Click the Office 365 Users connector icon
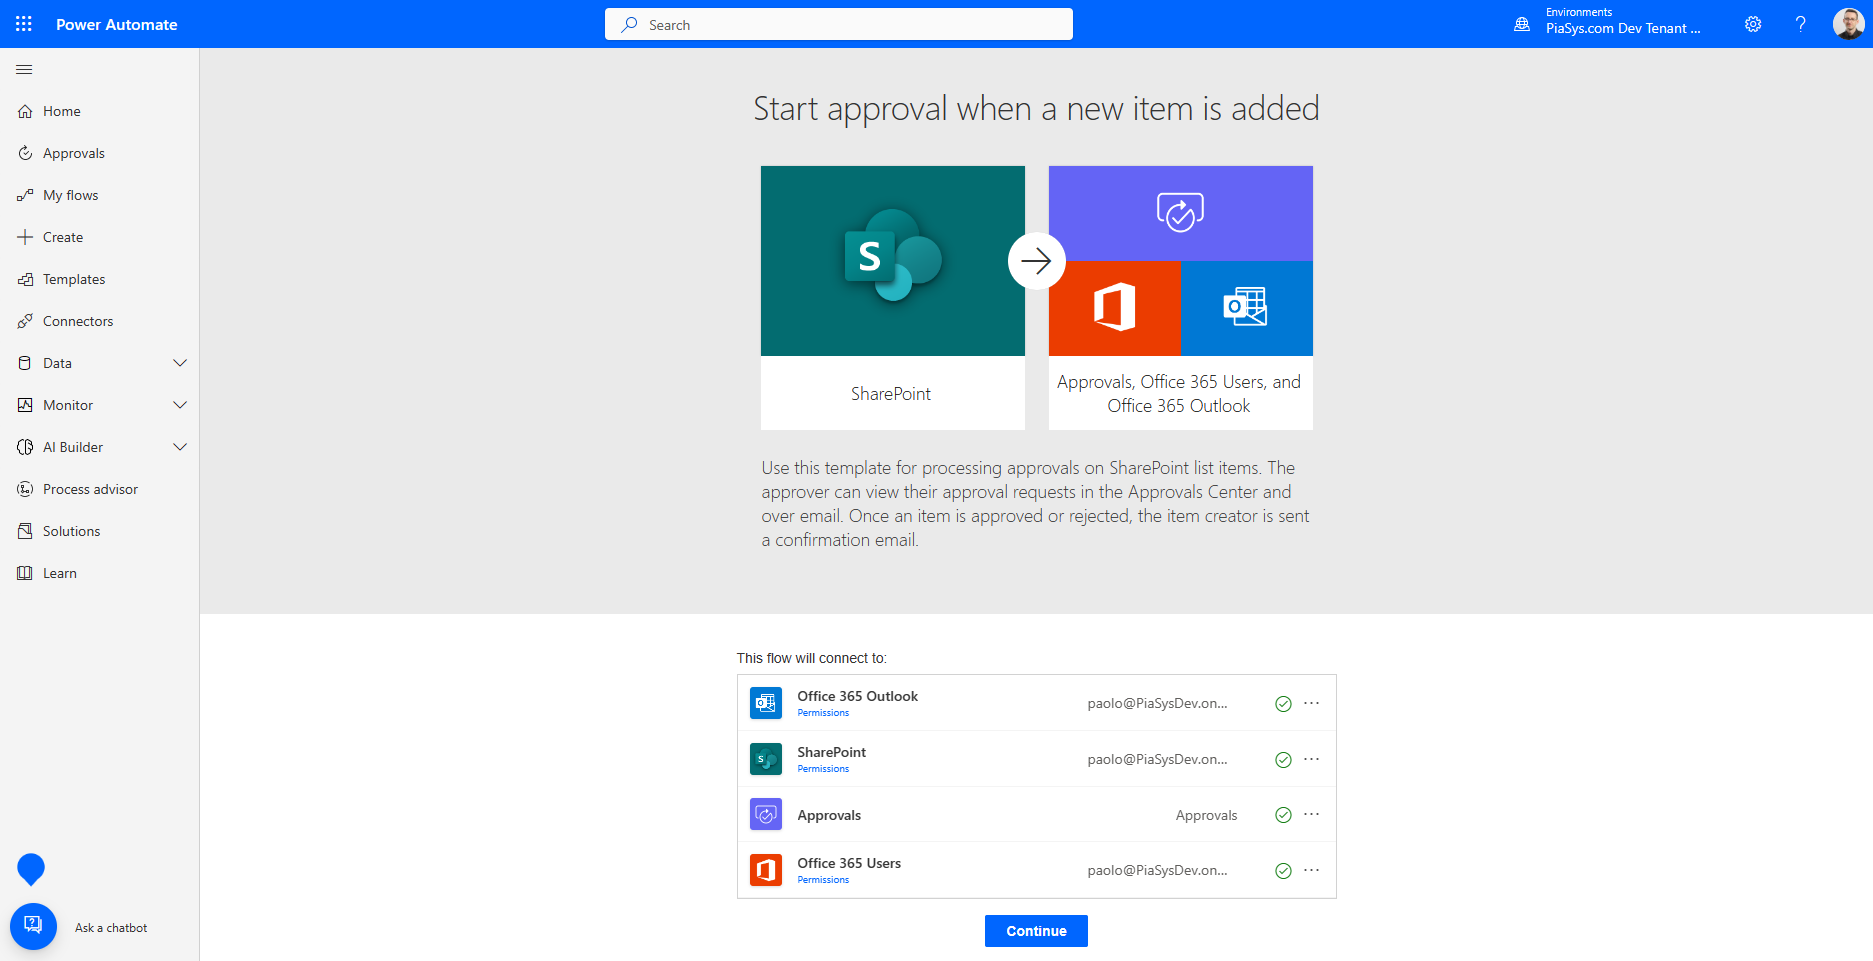Image resolution: width=1873 pixels, height=961 pixels. tap(765, 869)
